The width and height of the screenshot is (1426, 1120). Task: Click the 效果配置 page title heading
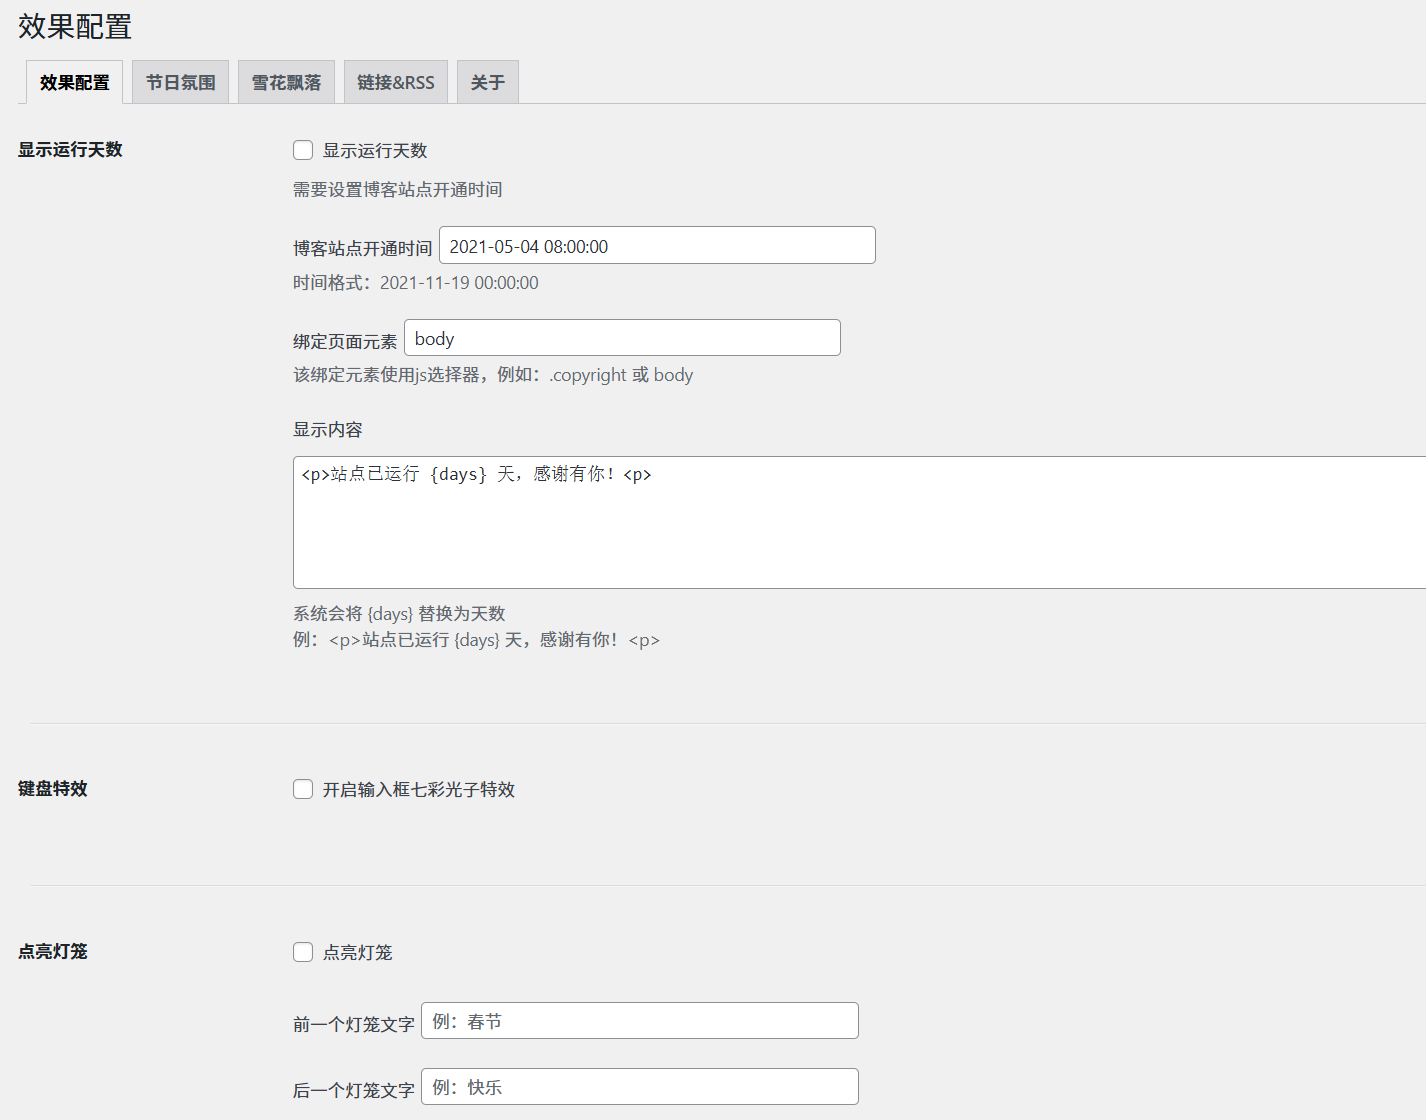pos(75,27)
